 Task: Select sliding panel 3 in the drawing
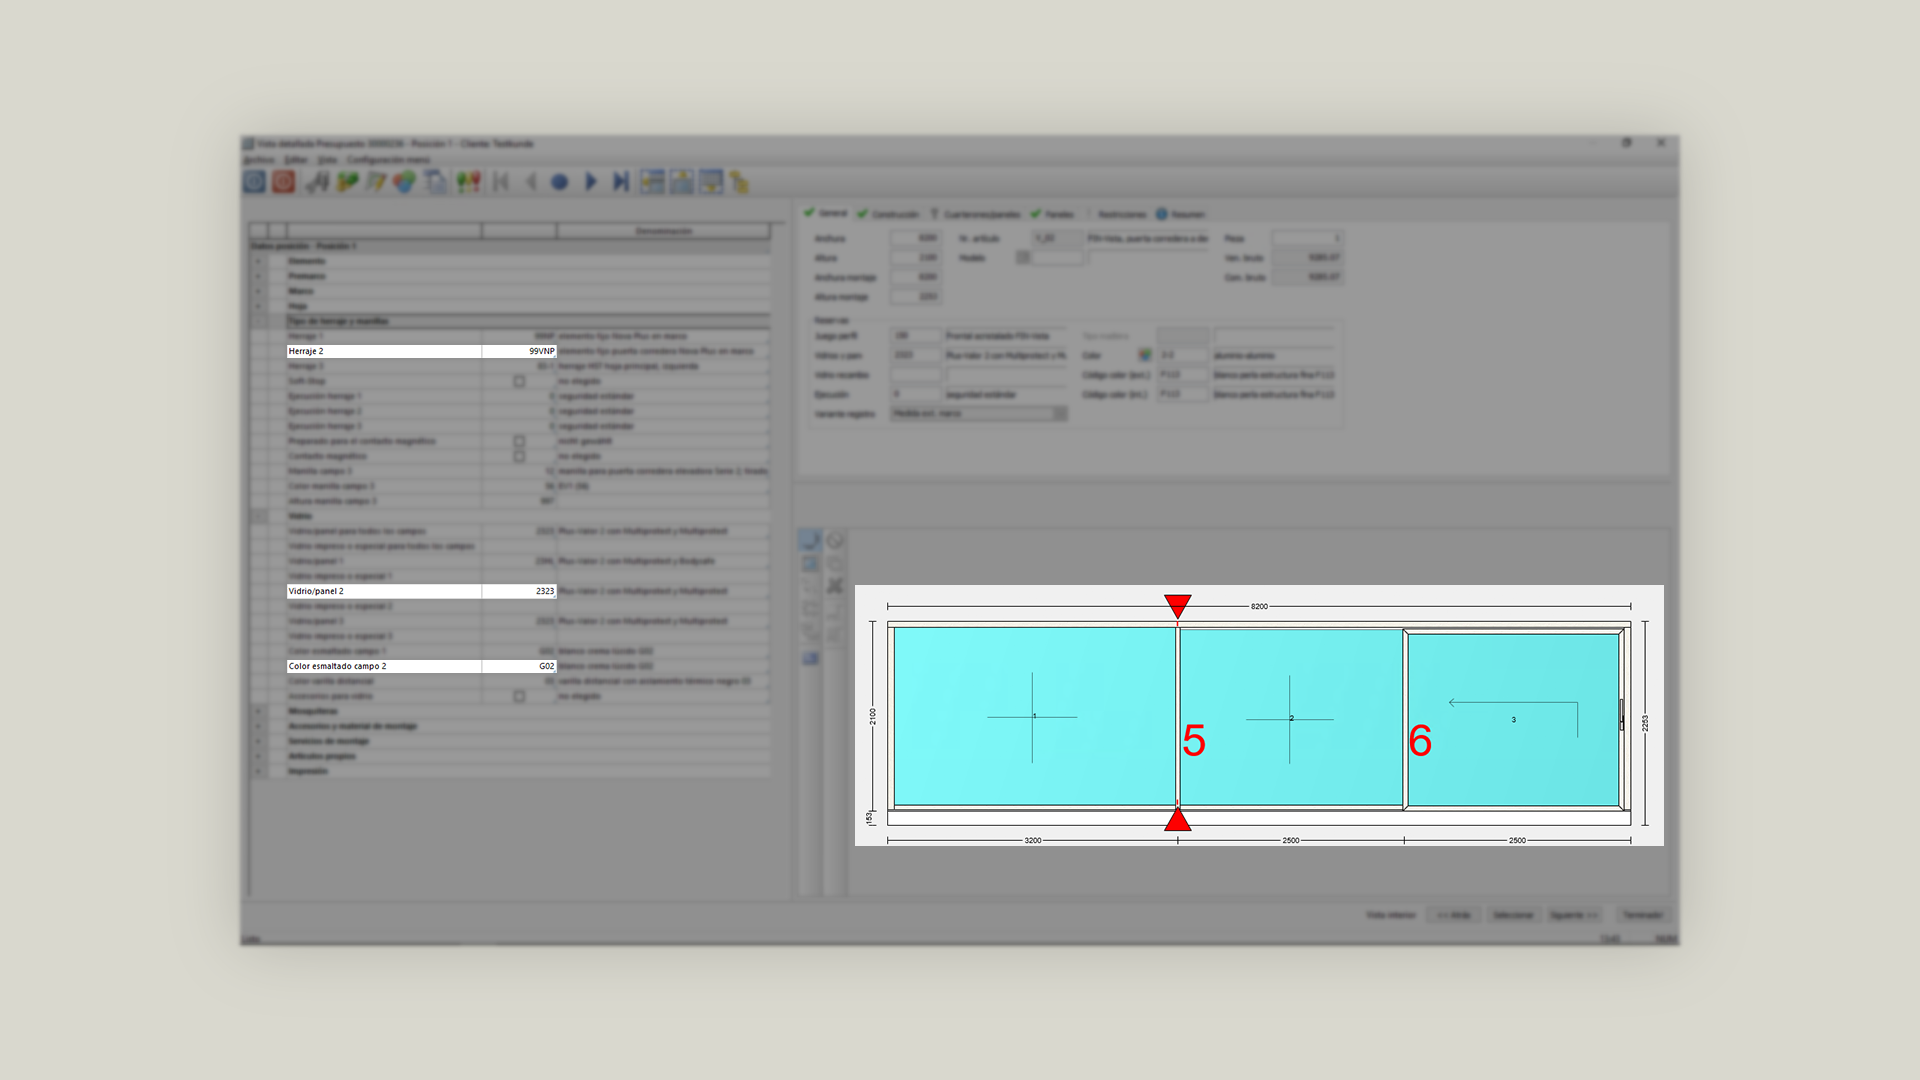point(1513,719)
